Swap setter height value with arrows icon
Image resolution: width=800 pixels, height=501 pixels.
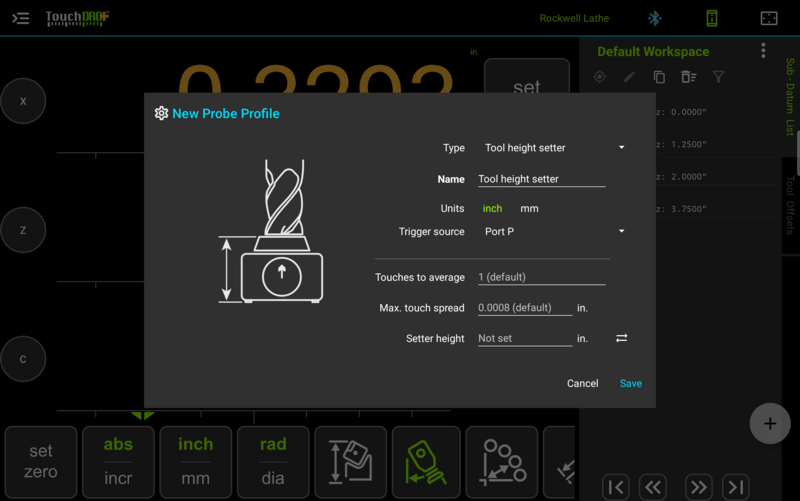[621, 338]
